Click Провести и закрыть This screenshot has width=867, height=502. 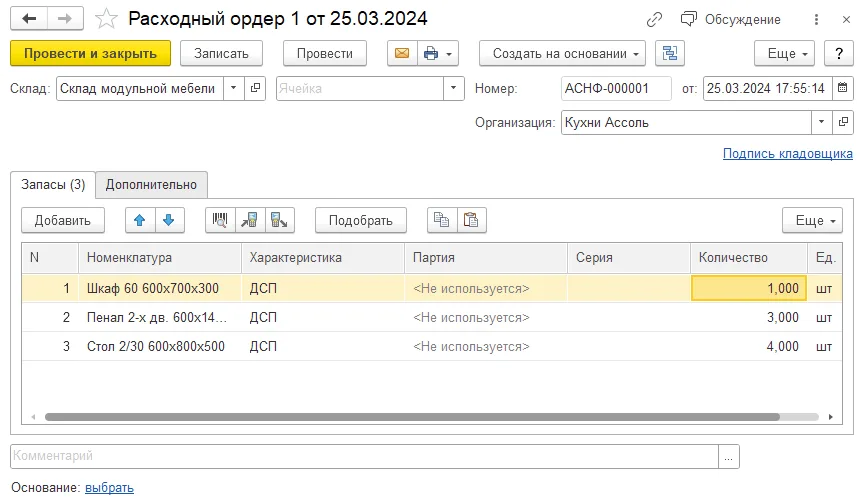[x=90, y=54]
